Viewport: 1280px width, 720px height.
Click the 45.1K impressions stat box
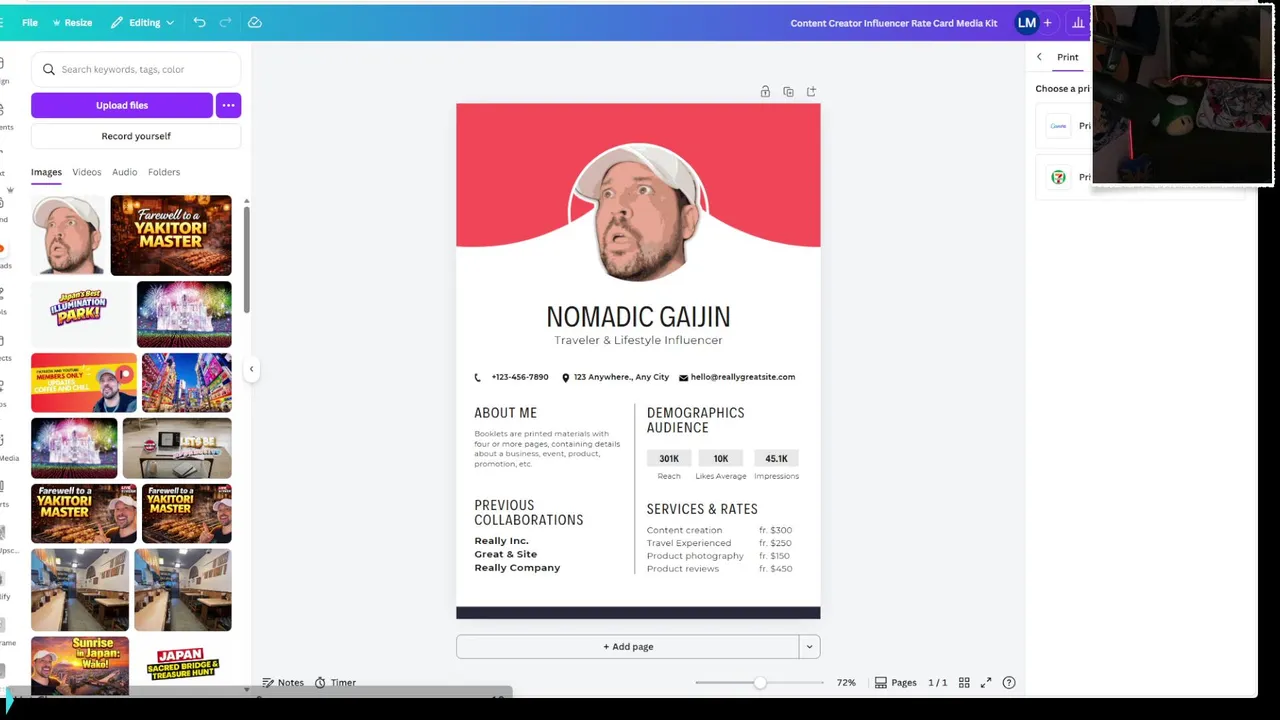[776, 459]
